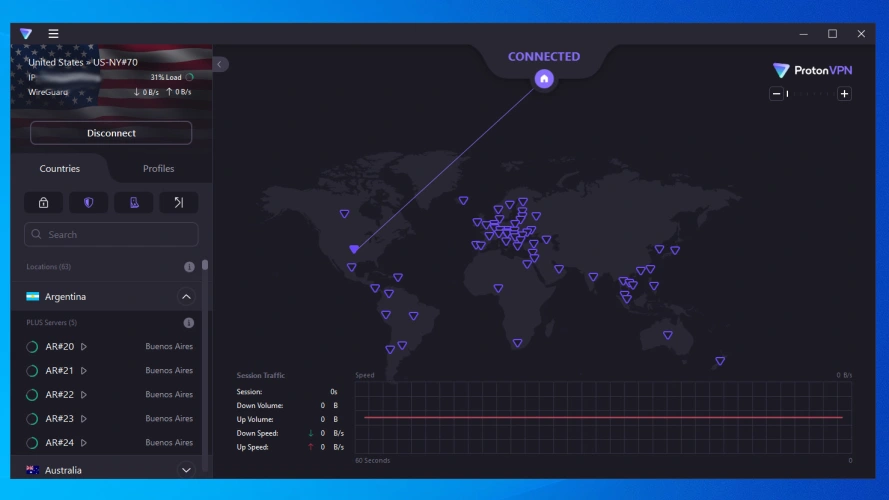The image size is (889, 500).
Task: Connect to the AR#22 Buenos Aires server
Action: coord(60,395)
